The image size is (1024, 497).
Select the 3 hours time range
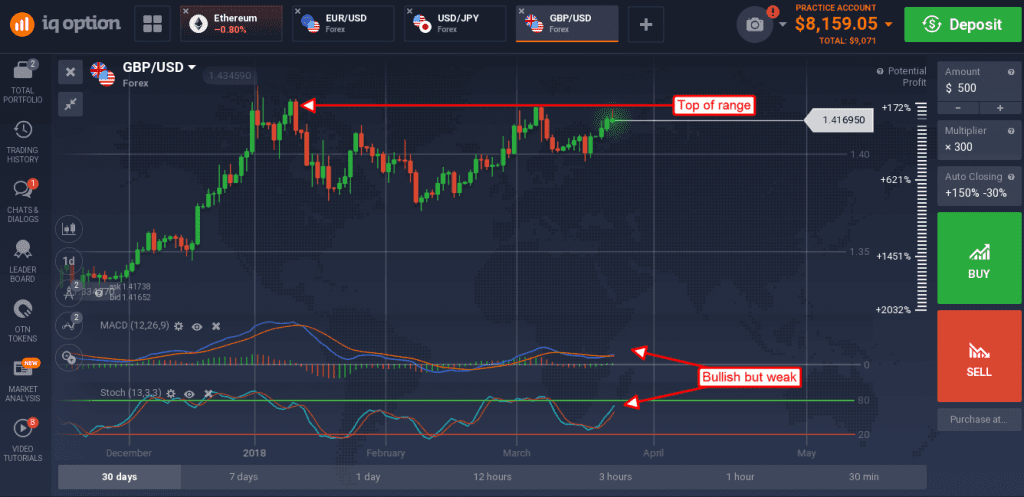[616, 477]
